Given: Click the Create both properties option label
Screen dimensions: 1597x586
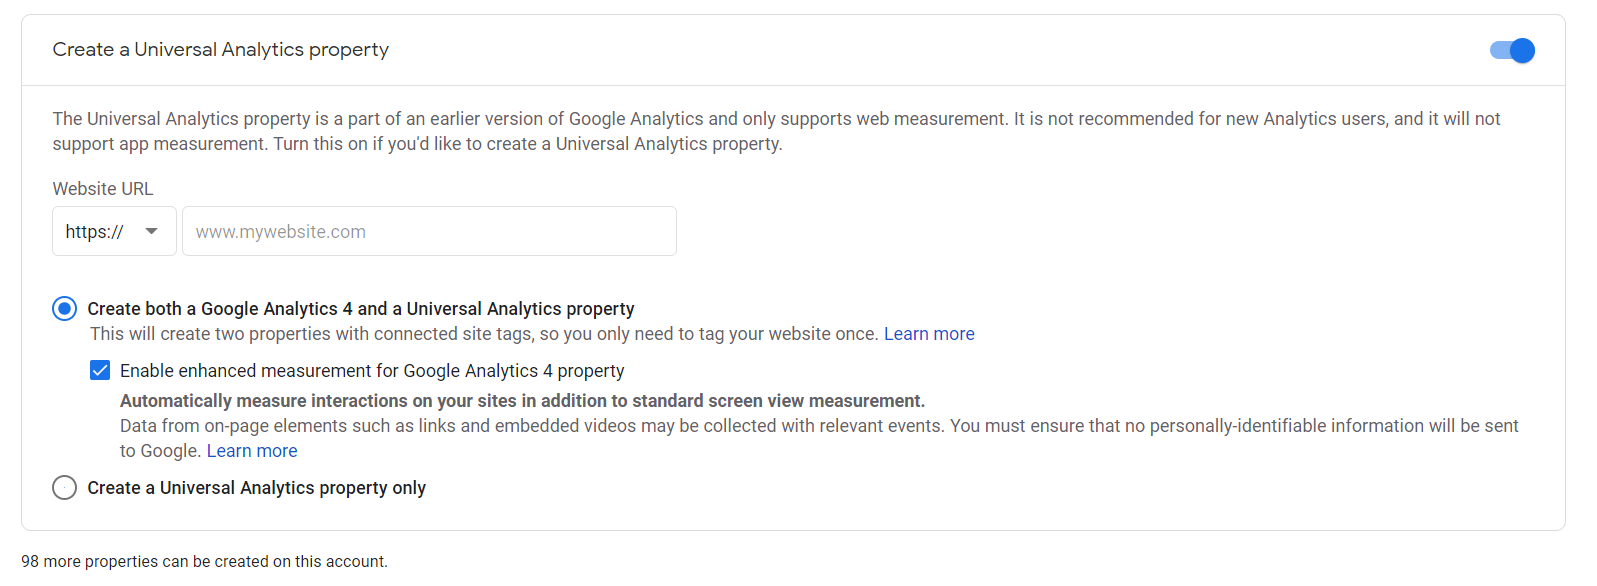Looking at the screenshot, I should point(361,309).
